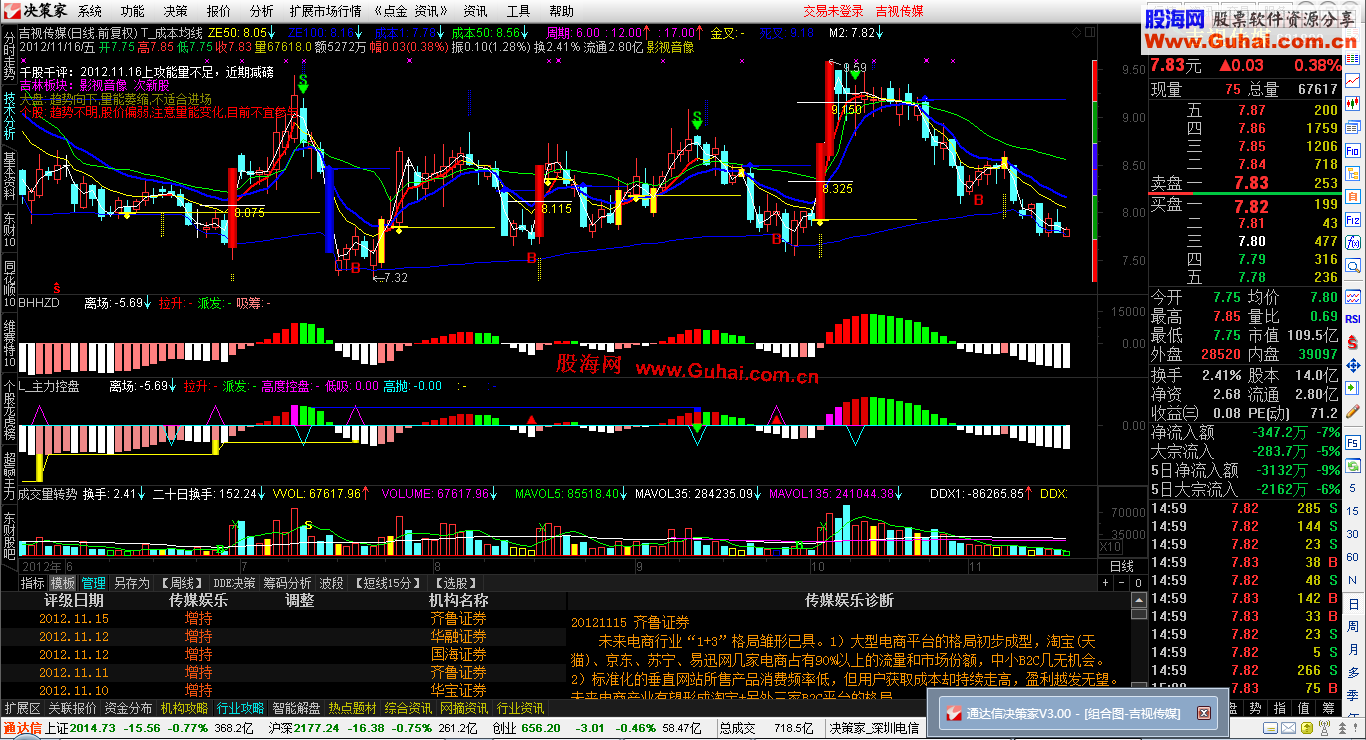Click the antenna signal icon in the status bar
Viewport: 1366px width, 740px height.
pos(1324,728)
